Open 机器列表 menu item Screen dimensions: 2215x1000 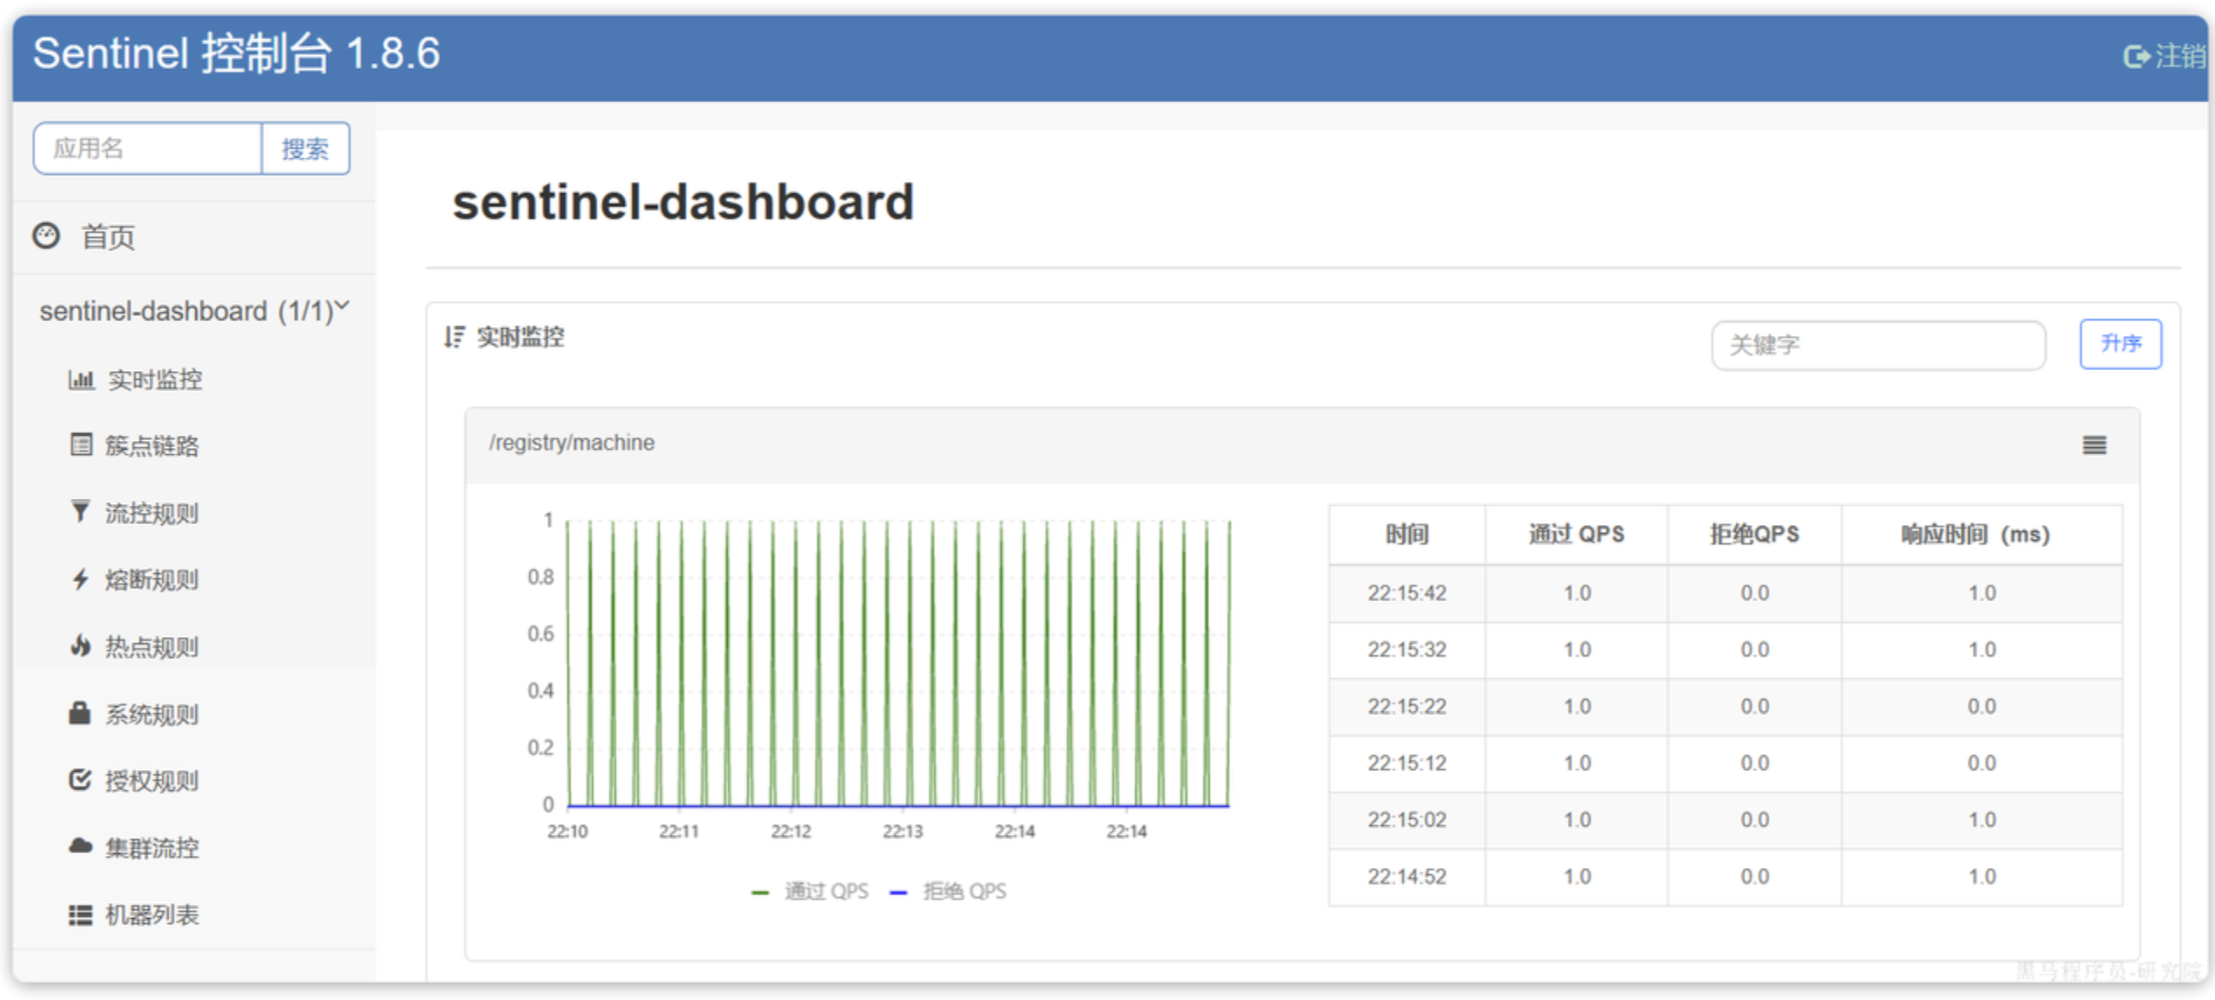pyautogui.click(x=152, y=915)
